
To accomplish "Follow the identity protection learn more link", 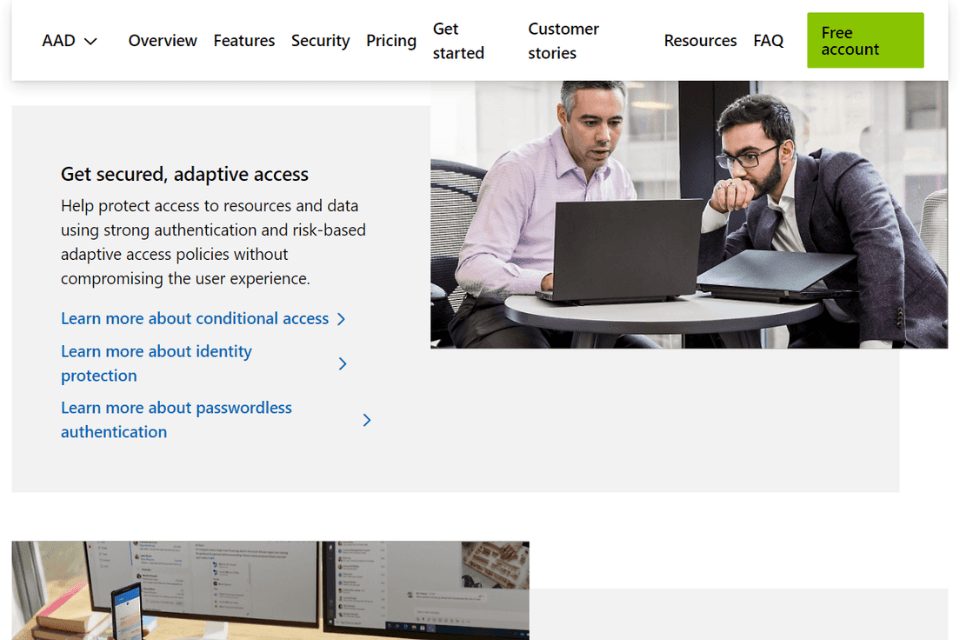I will 156,363.
